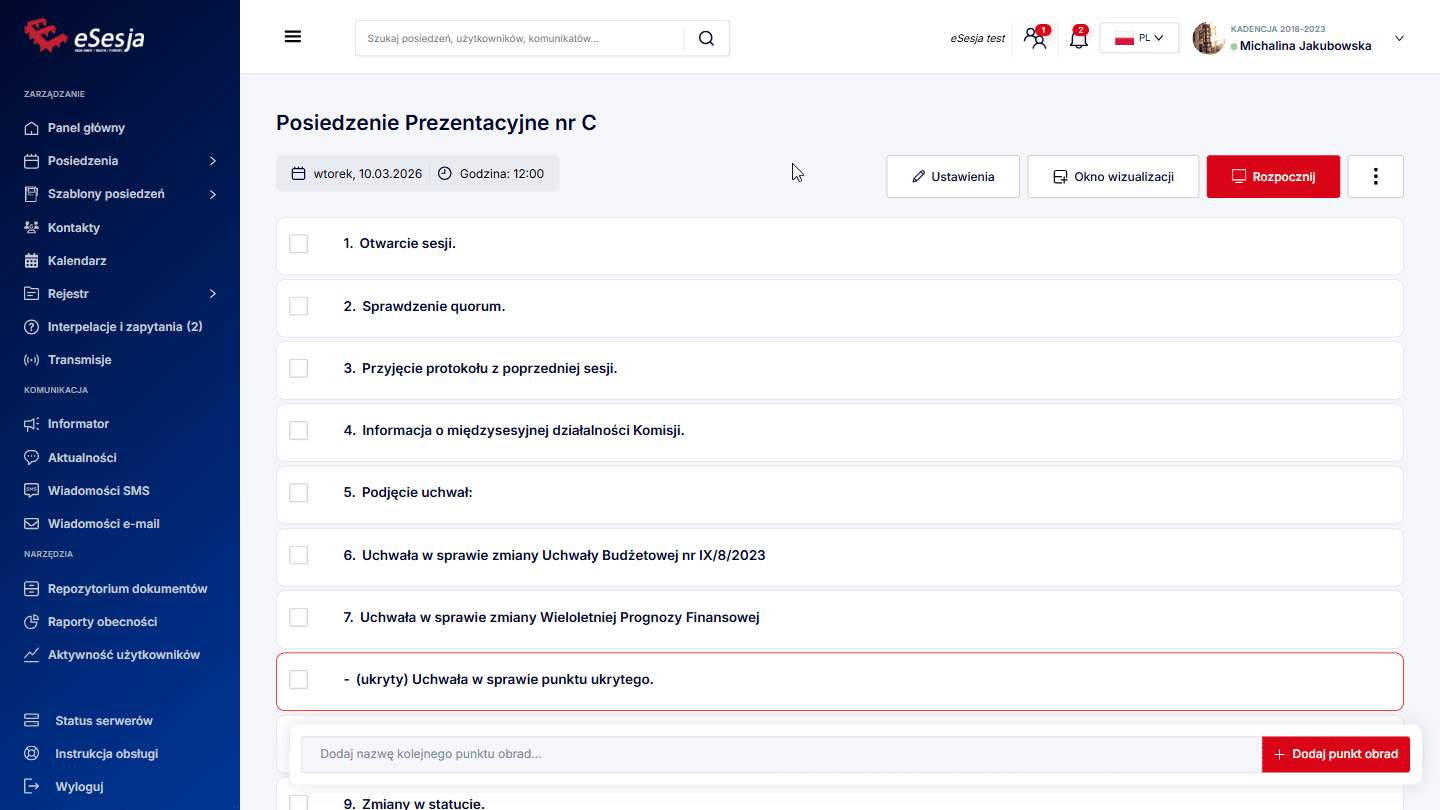Click the eSesja logo

(x=85, y=37)
